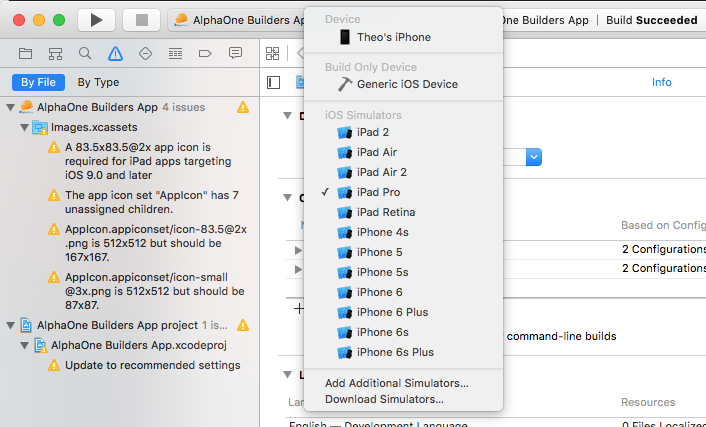The image size is (706, 427).
Task: Select the iPhone 6s simulator
Action: (403, 332)
